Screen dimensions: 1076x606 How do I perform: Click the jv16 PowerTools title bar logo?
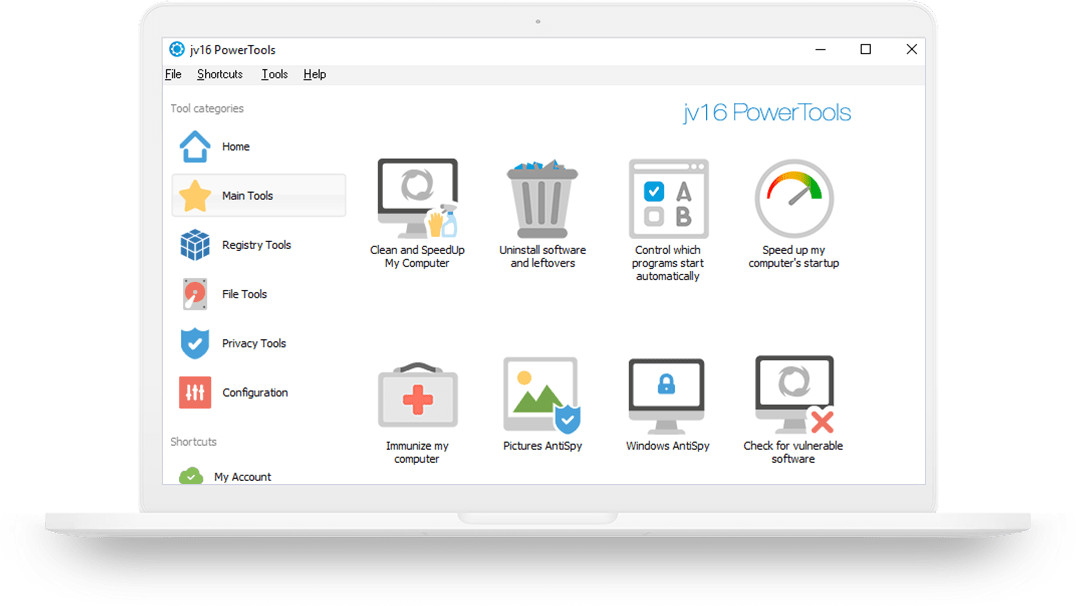click(177, 49)
